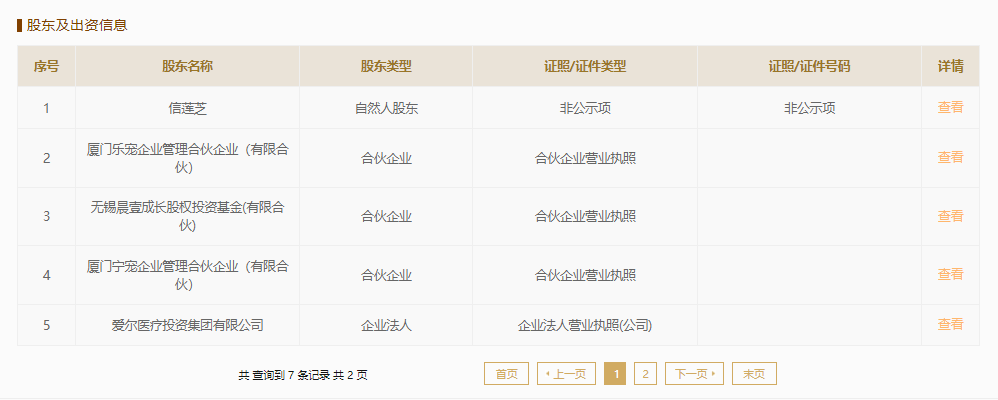
Task: Click the 股东及出资信息 section title
Action: pyautogui.click(x=77, y=25)
